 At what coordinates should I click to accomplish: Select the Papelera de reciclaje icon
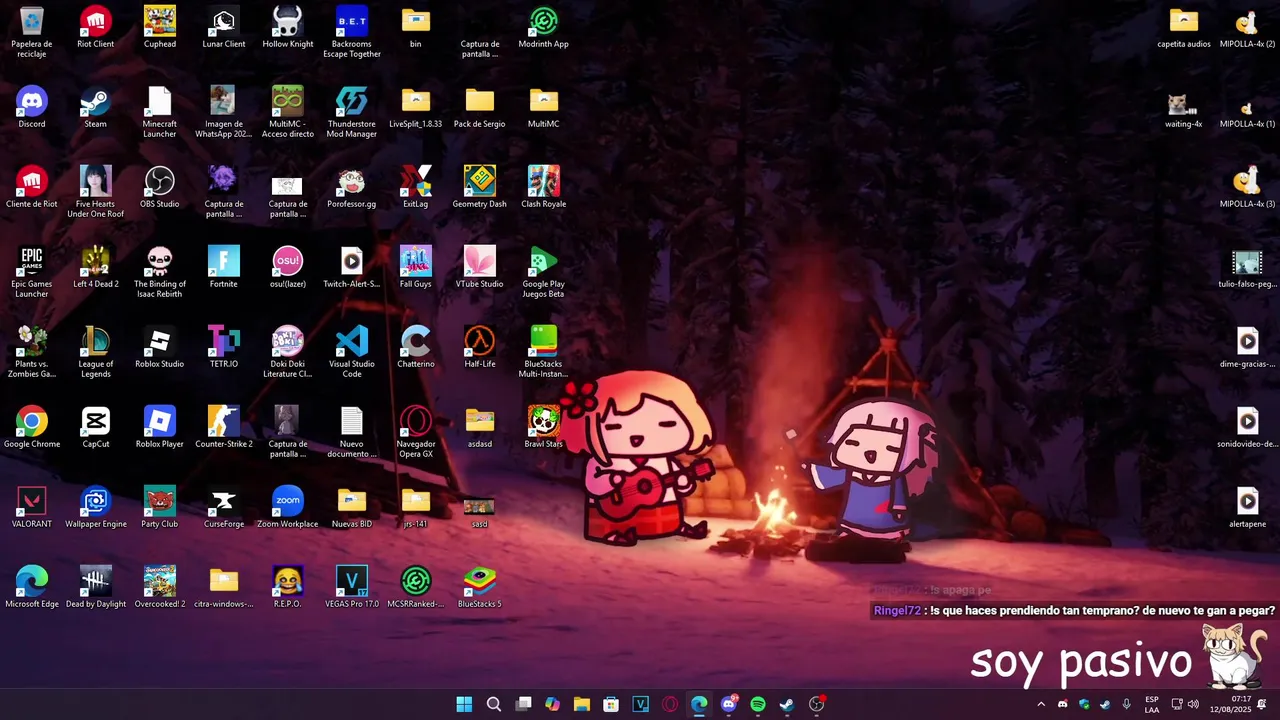pyautogui.click(x=32, y=32)
